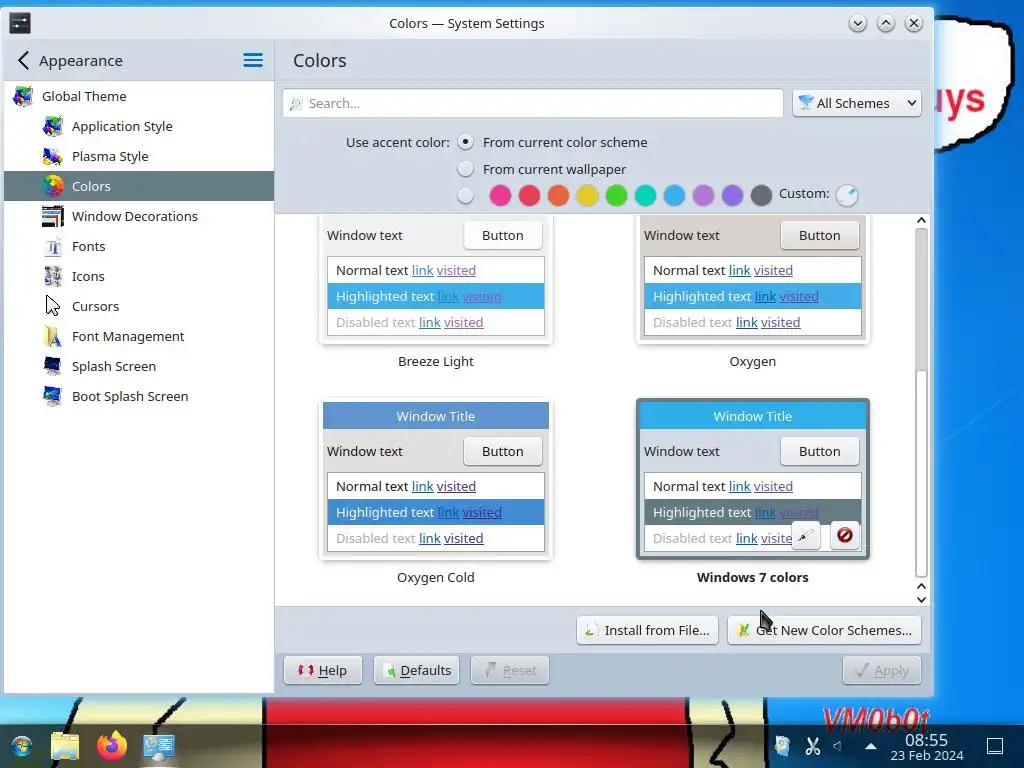Remove the Windows 7 colors scheme
The width and height of the screenshot is (1024, 768).
click(x=844, y=536)
